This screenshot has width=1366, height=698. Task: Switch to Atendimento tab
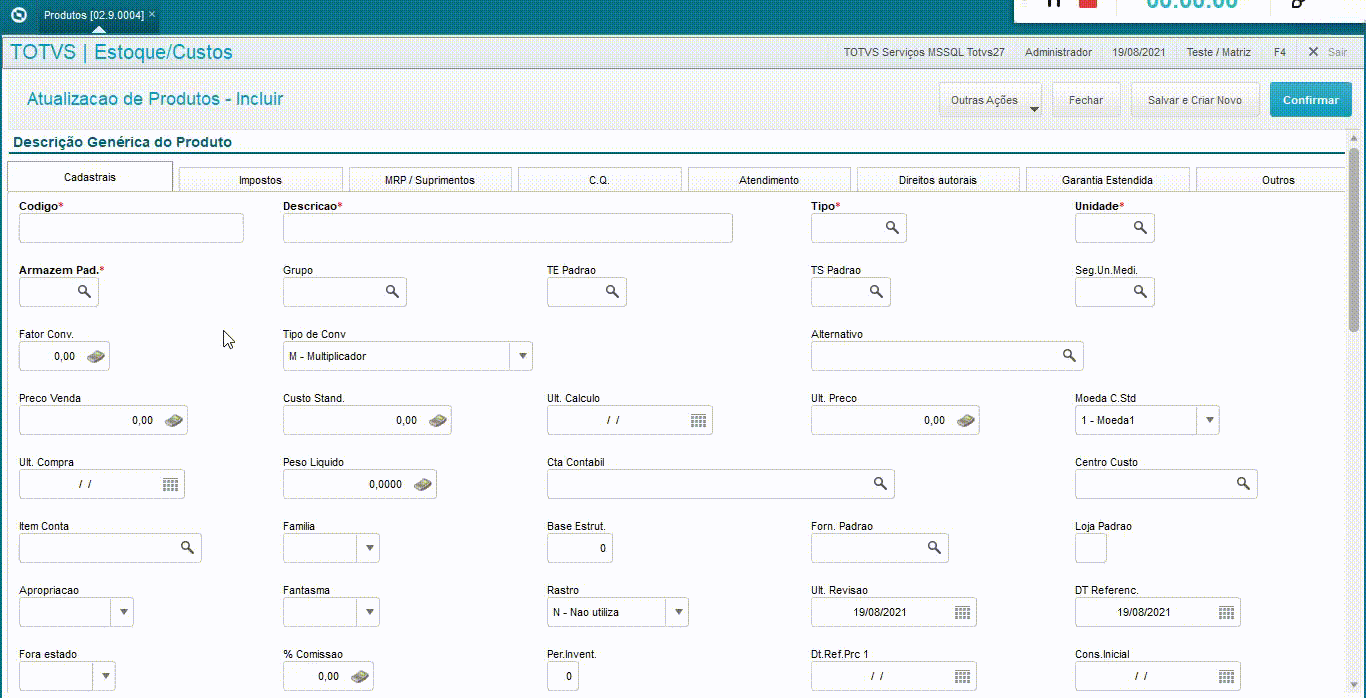click(769, 180)
